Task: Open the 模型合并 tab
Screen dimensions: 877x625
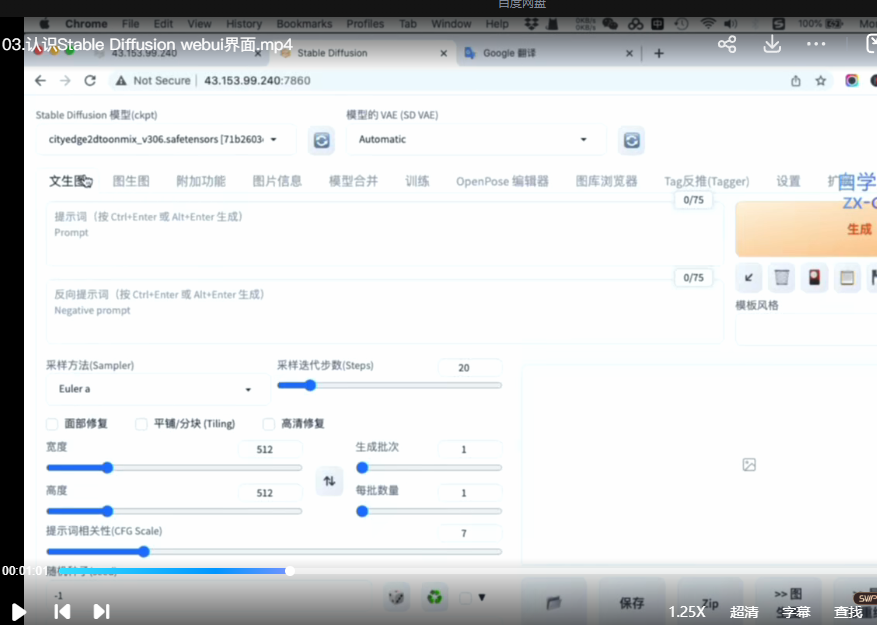Action: coord(353,181)
